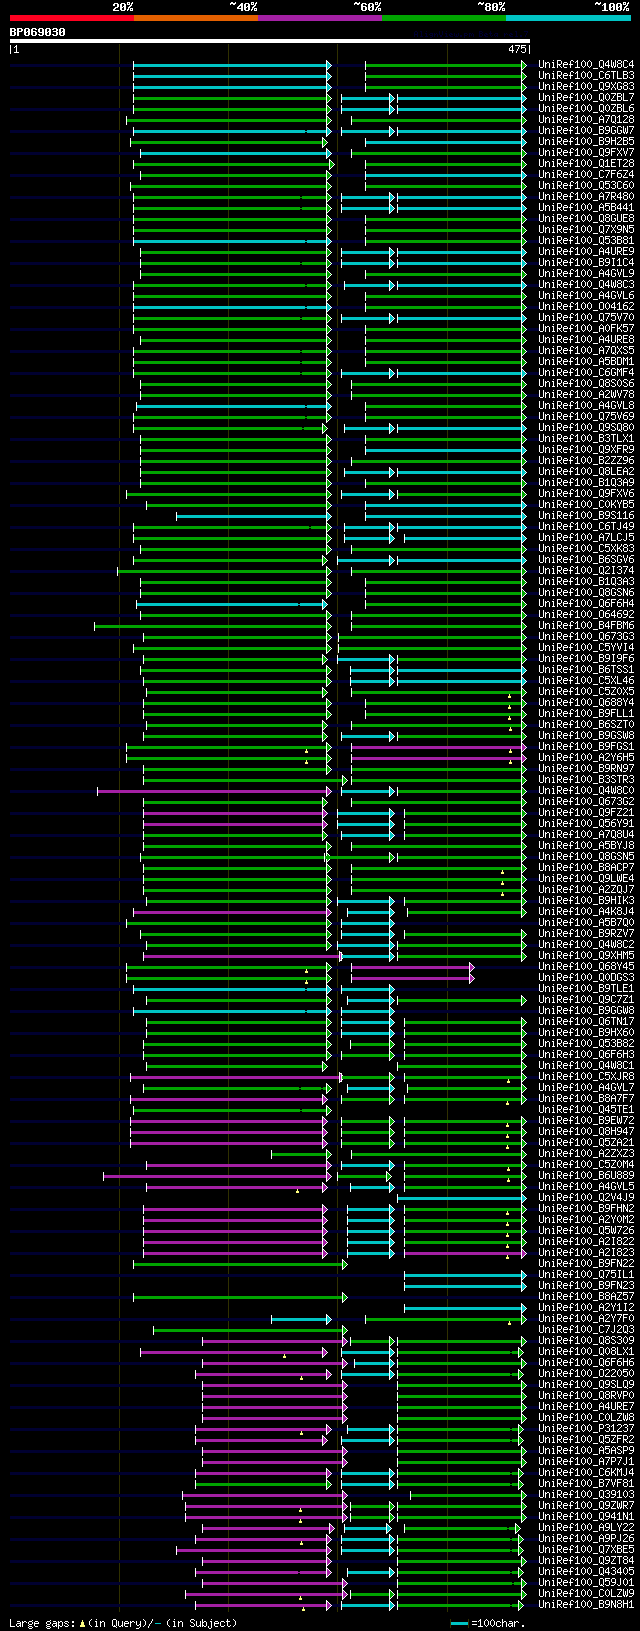
Task: Click label UniRef100_B9I1C4
Action: tap(586, 262)
